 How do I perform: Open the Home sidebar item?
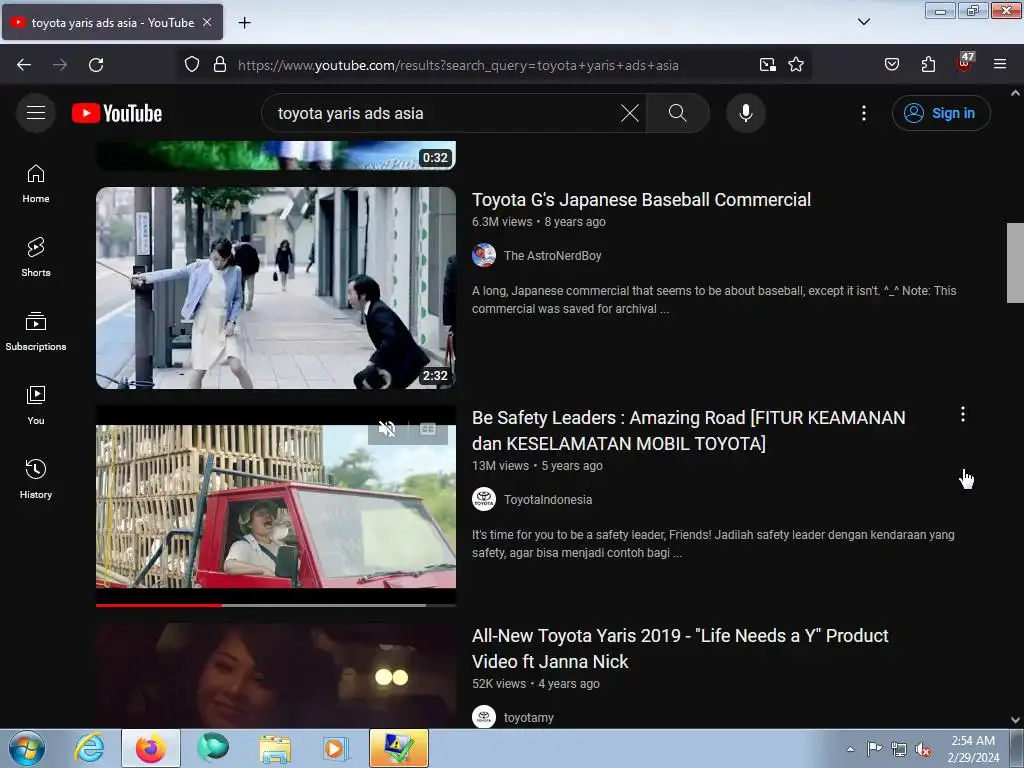tap(36, 184)
